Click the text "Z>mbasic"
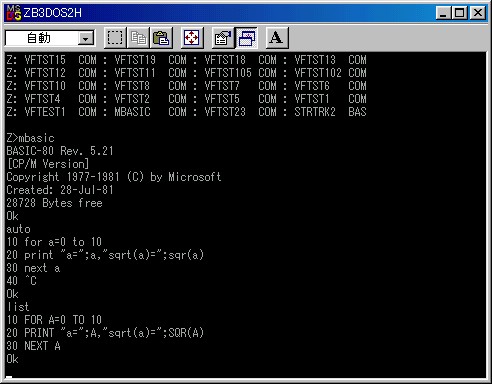This screenshot has width=492, height=384. point(30,138)
